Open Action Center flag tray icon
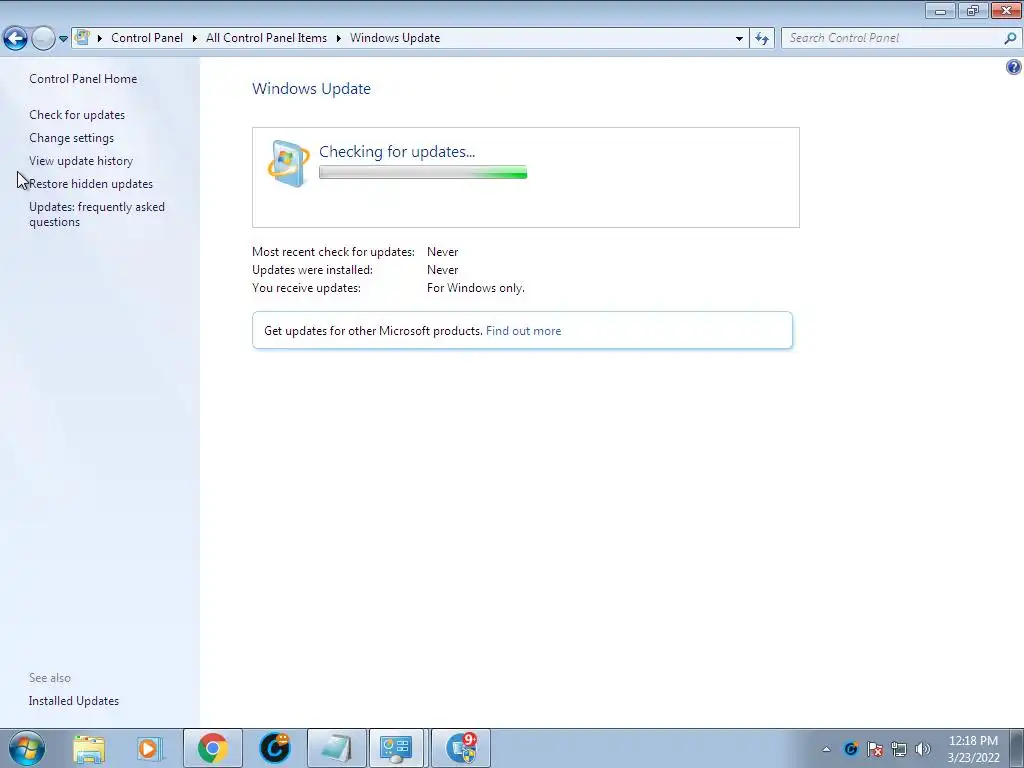This screenshot has height=768, width=1024. (x=874, y=749)
